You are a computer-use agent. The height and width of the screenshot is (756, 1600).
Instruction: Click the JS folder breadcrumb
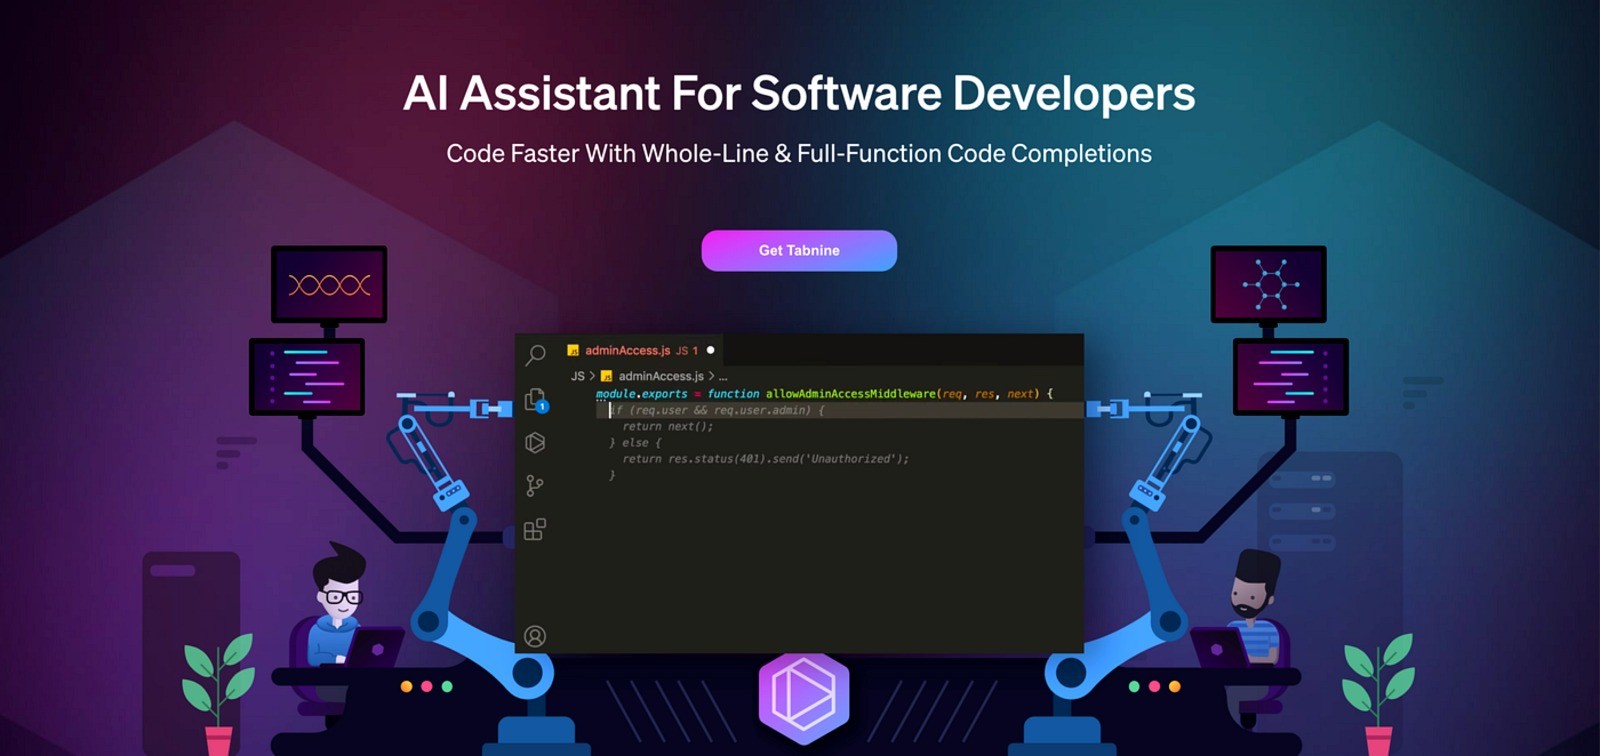(577, 376)
